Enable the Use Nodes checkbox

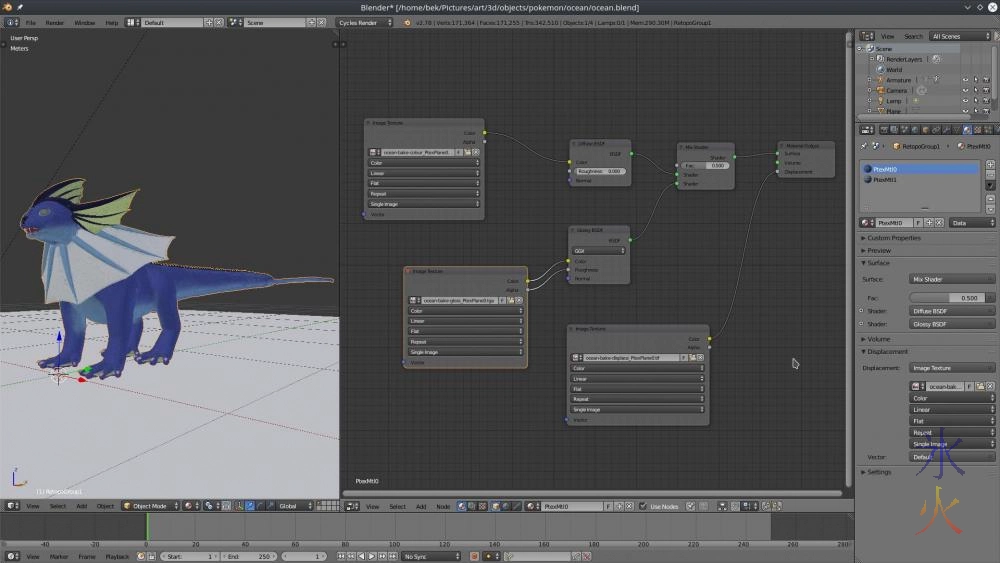point(642,507)
